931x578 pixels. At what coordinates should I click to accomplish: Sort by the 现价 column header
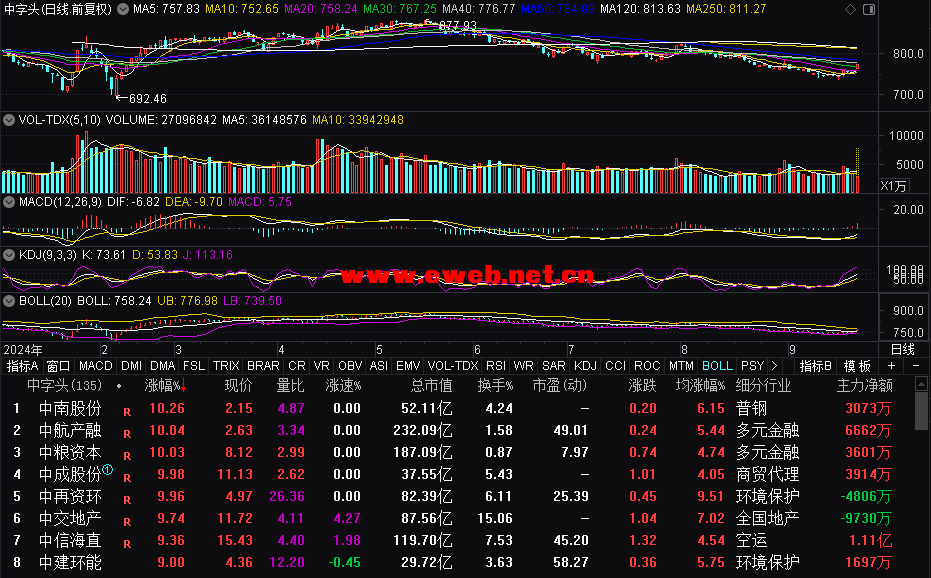click(238, 386)
